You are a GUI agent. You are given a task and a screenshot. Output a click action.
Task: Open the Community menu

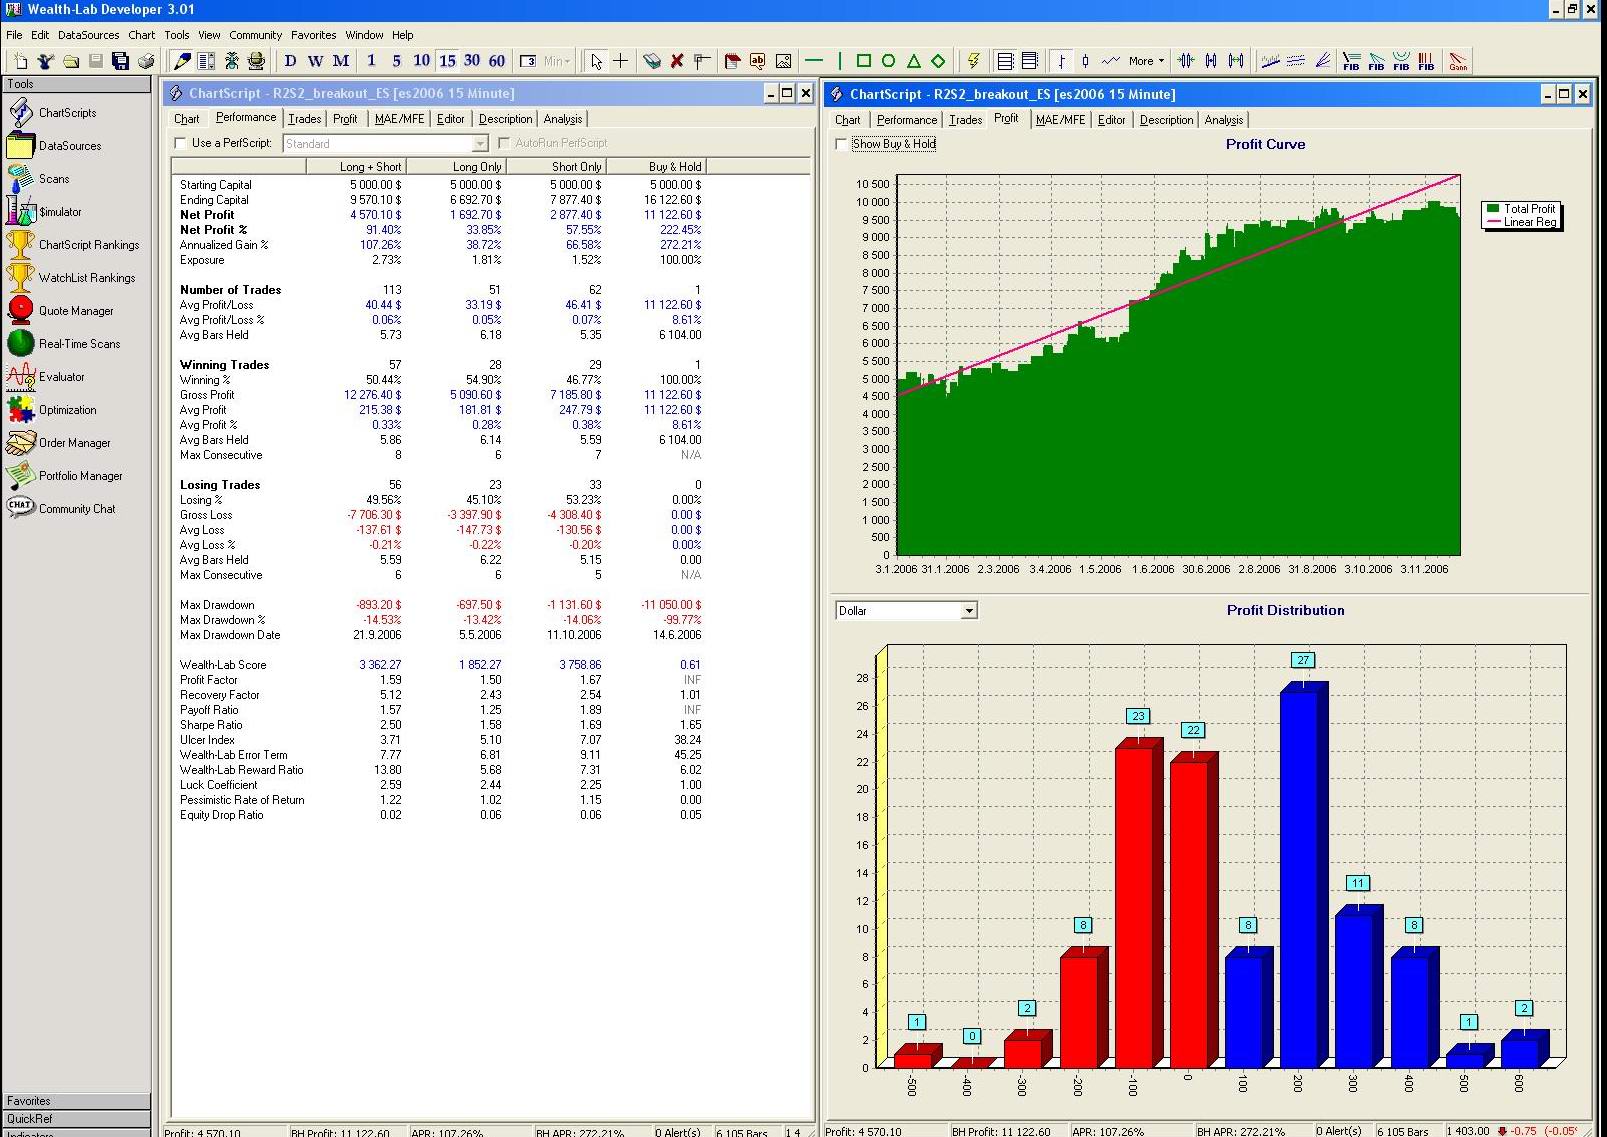pos(256,35)
